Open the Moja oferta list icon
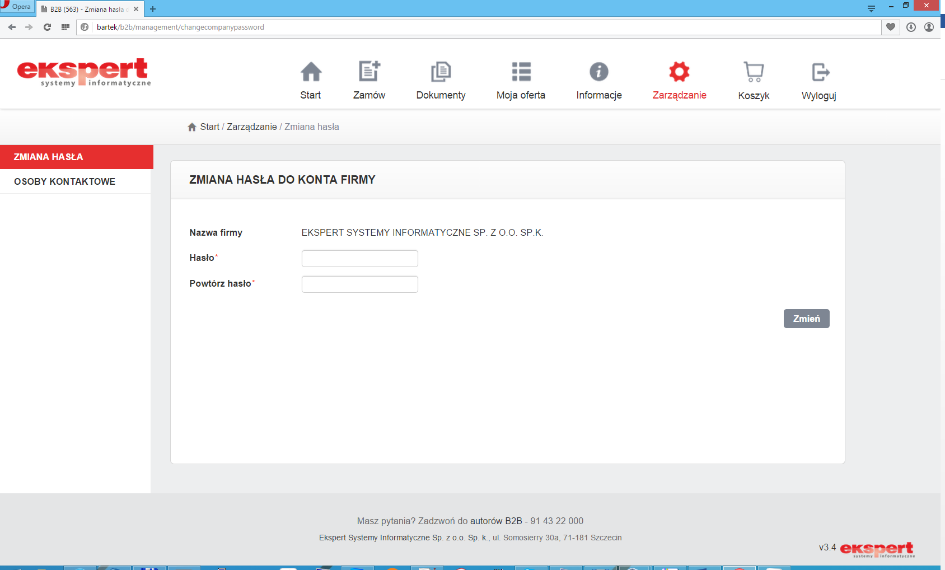This screenshot has width=945, height=570. (x=521, y=71)
